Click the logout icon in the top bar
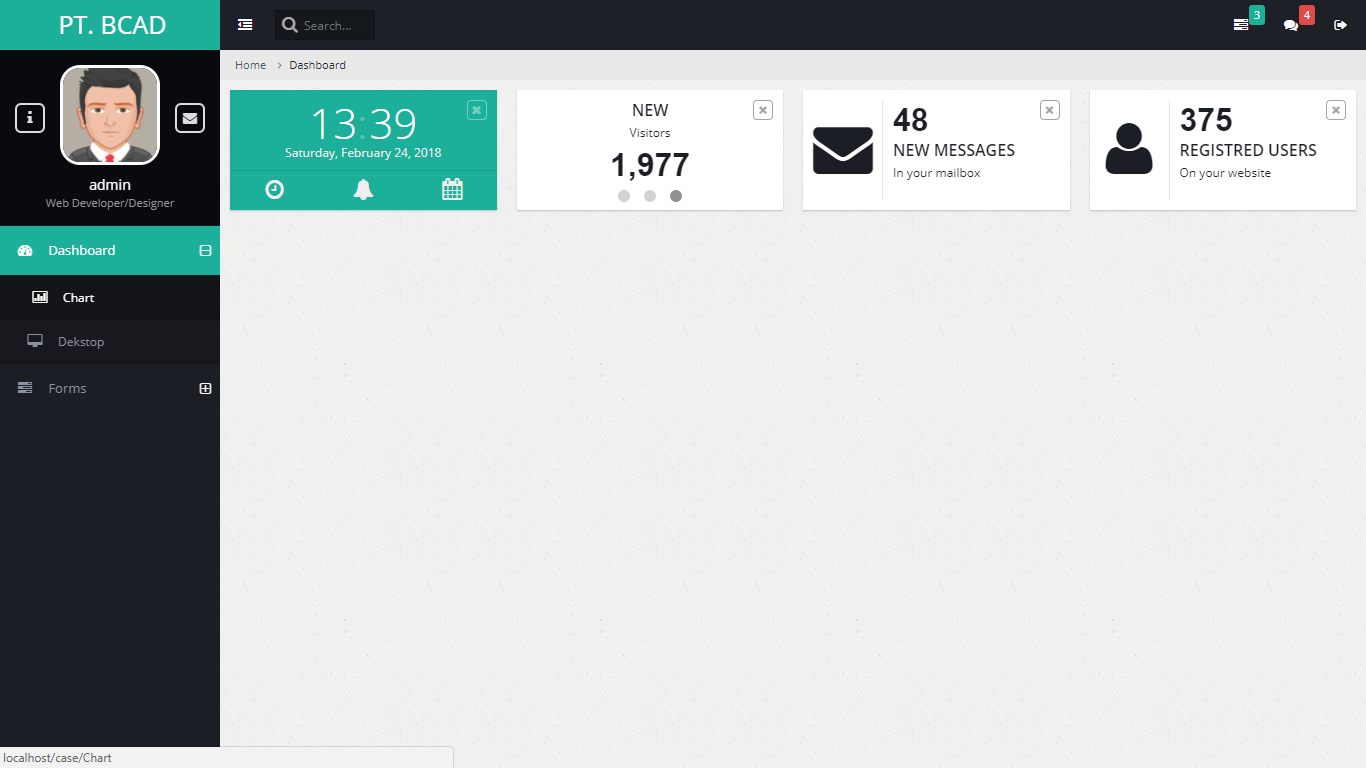 (1340, 25)
